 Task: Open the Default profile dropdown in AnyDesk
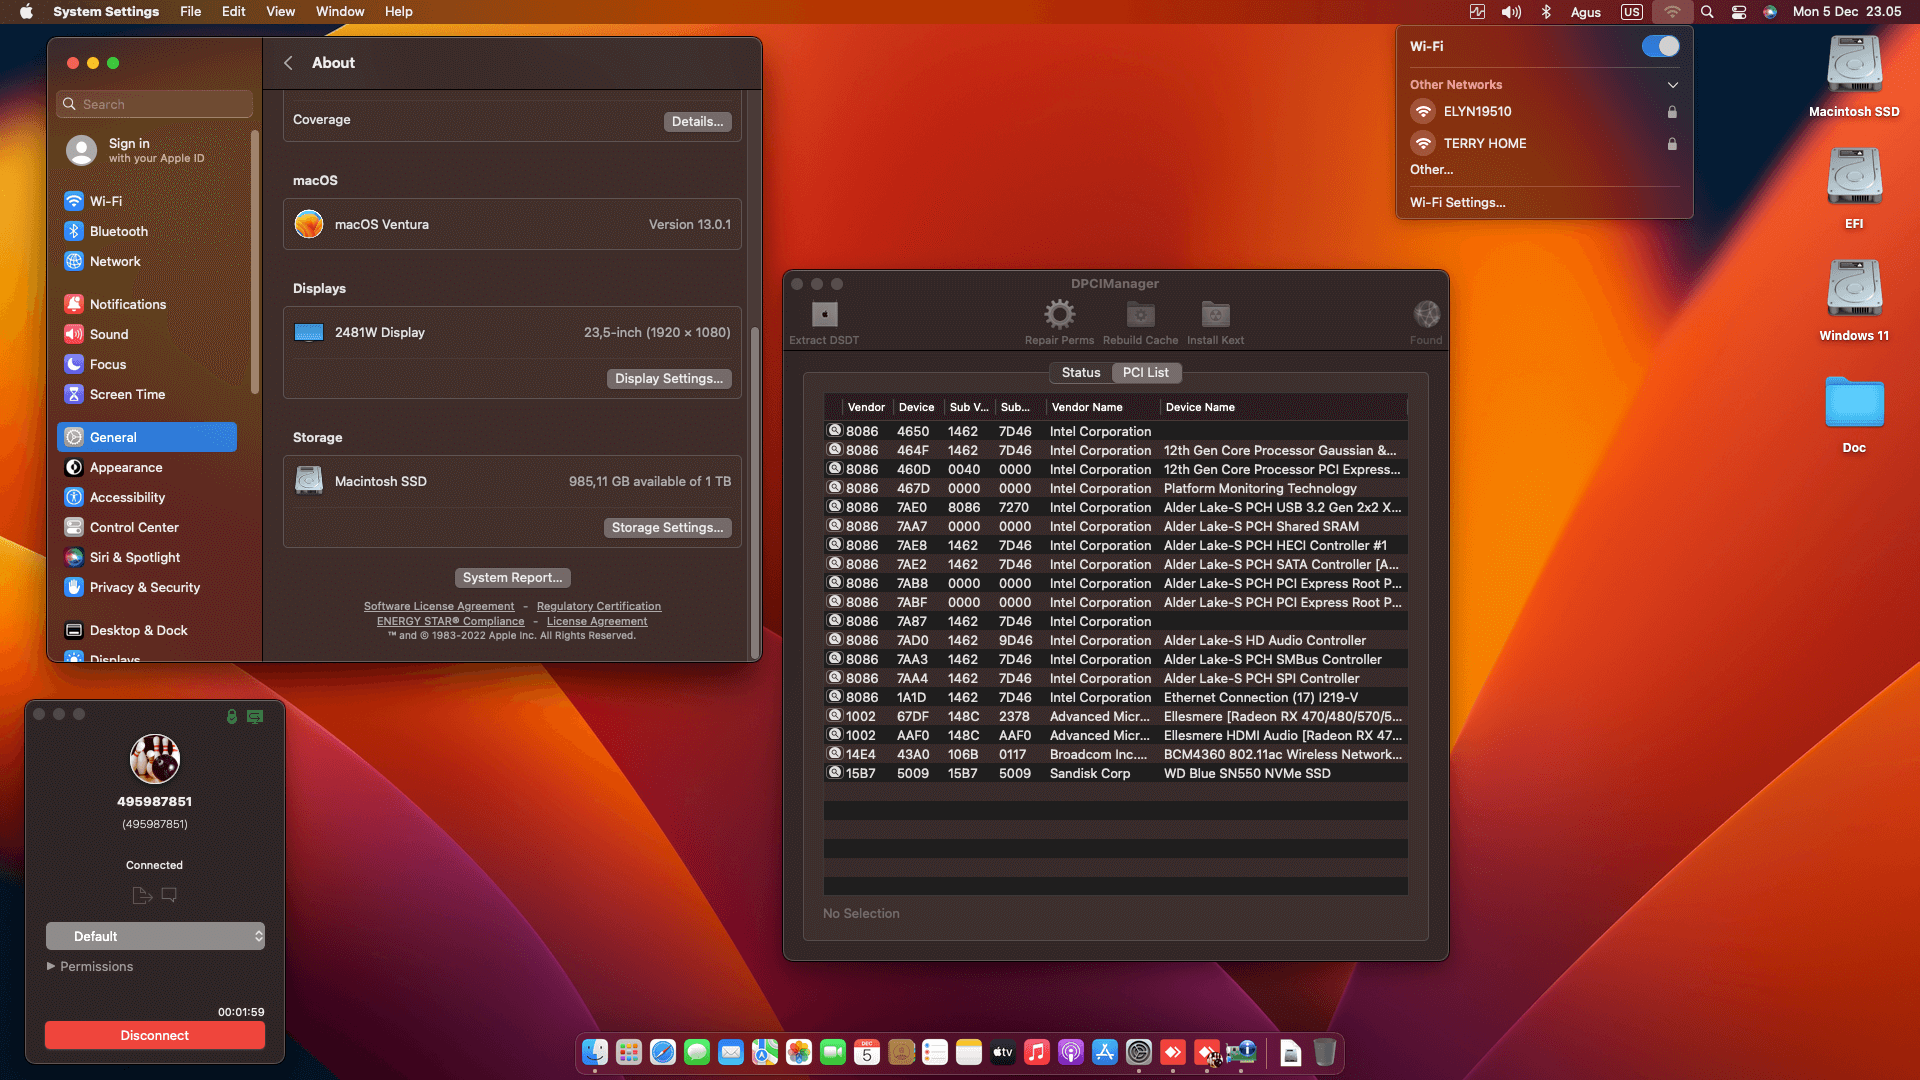tap(155, 936)
